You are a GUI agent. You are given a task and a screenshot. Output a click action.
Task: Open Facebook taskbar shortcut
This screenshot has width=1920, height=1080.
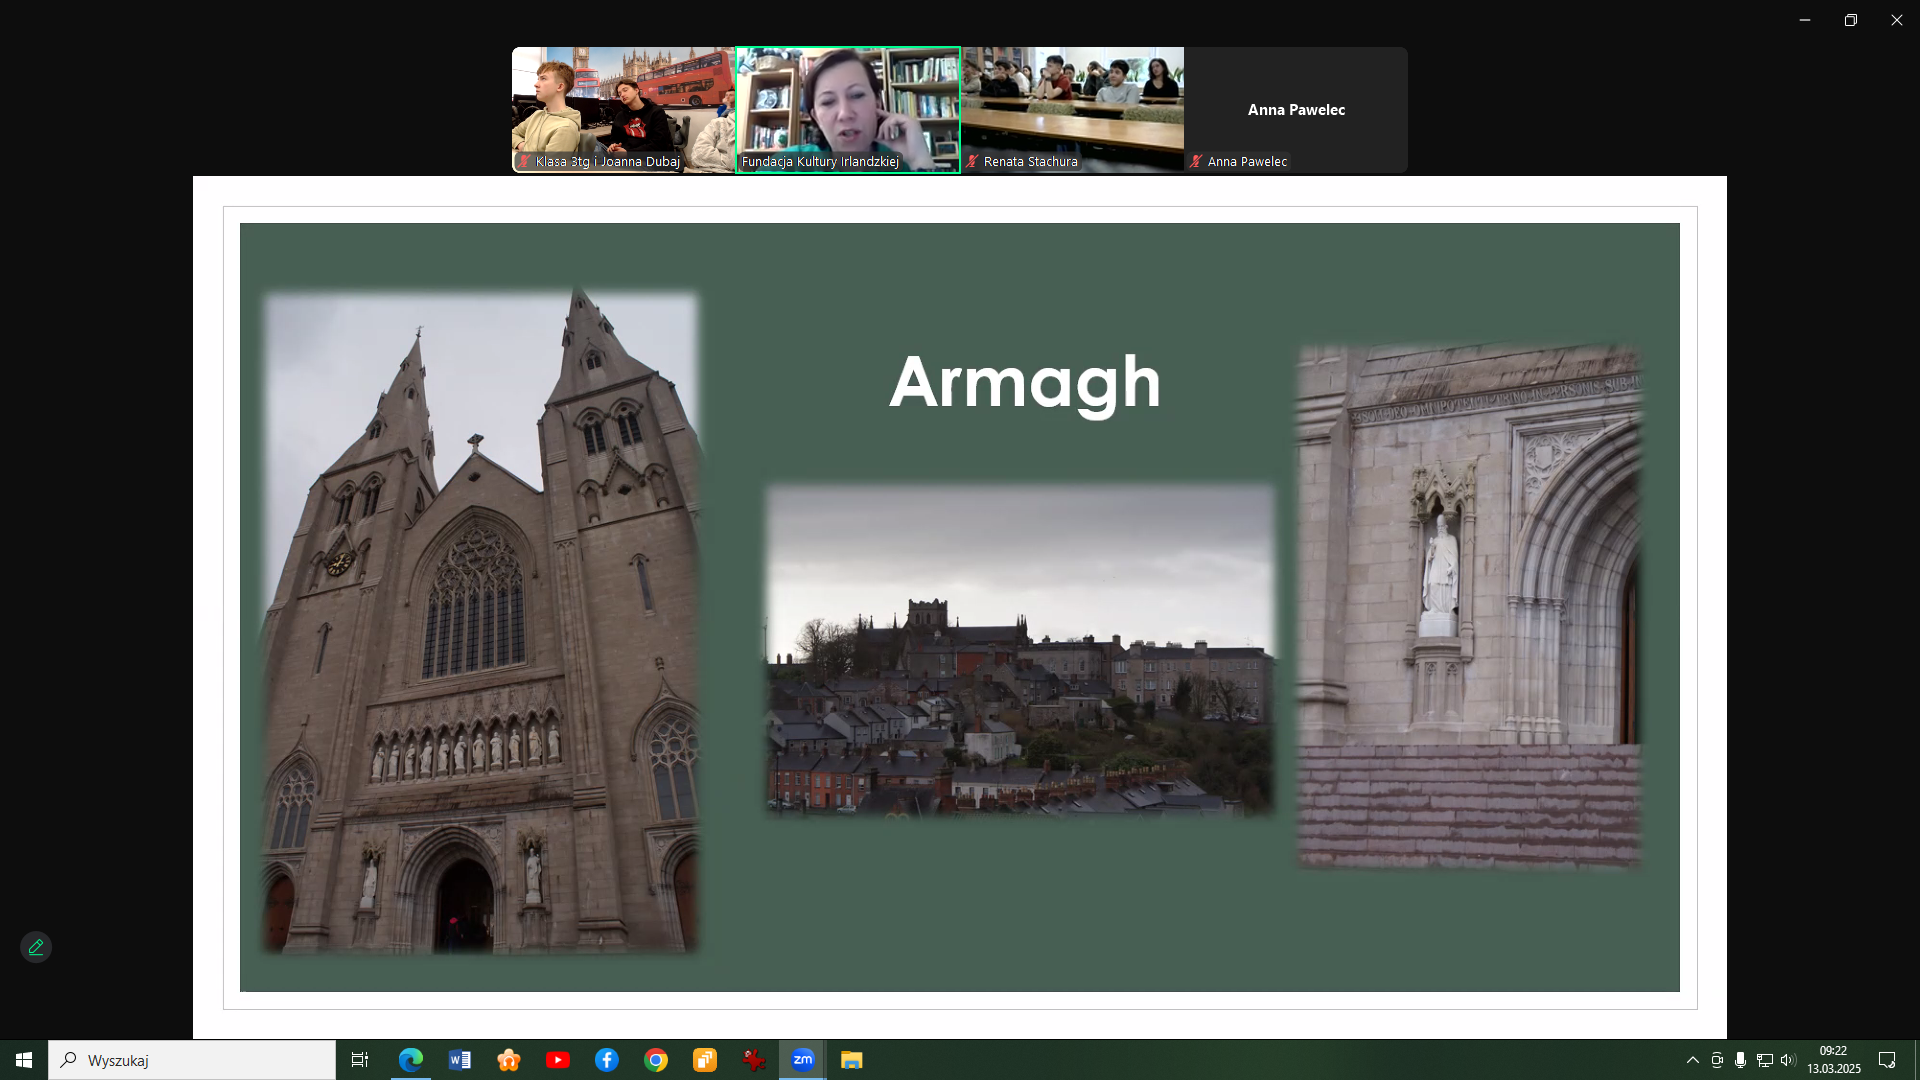(x=607, y=1060)
